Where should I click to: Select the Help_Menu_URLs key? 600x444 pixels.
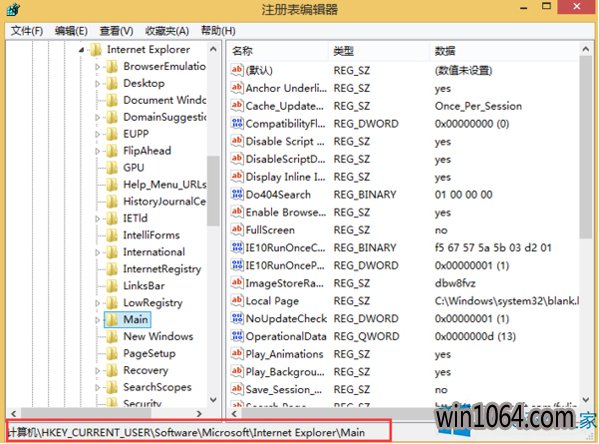(165, 184)
